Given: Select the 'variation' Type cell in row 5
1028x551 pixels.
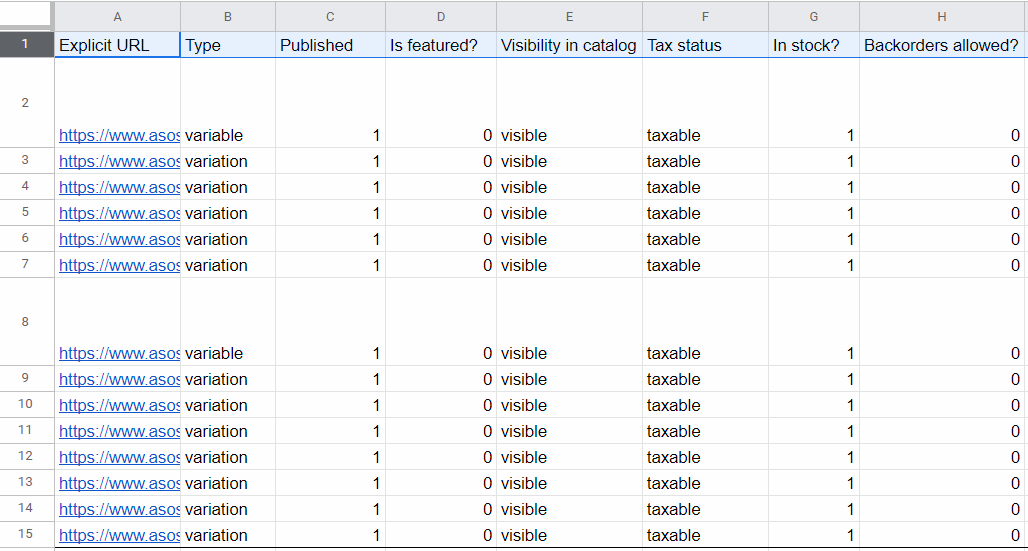Looking at the screenshot, I should click(x=227, y=213).
